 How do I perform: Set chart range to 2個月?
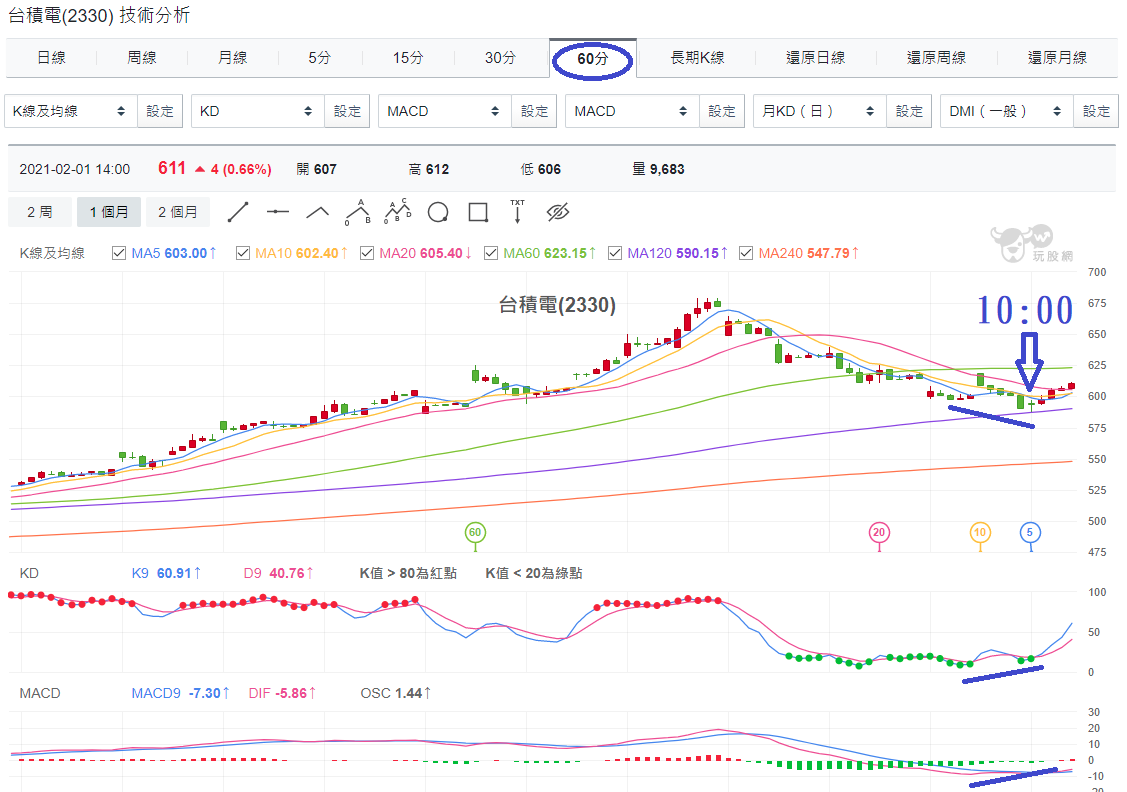178,212
